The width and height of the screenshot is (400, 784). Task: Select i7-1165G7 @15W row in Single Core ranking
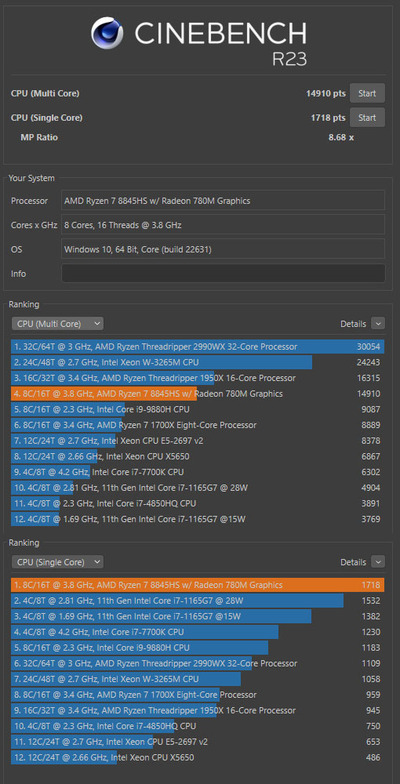198,616
